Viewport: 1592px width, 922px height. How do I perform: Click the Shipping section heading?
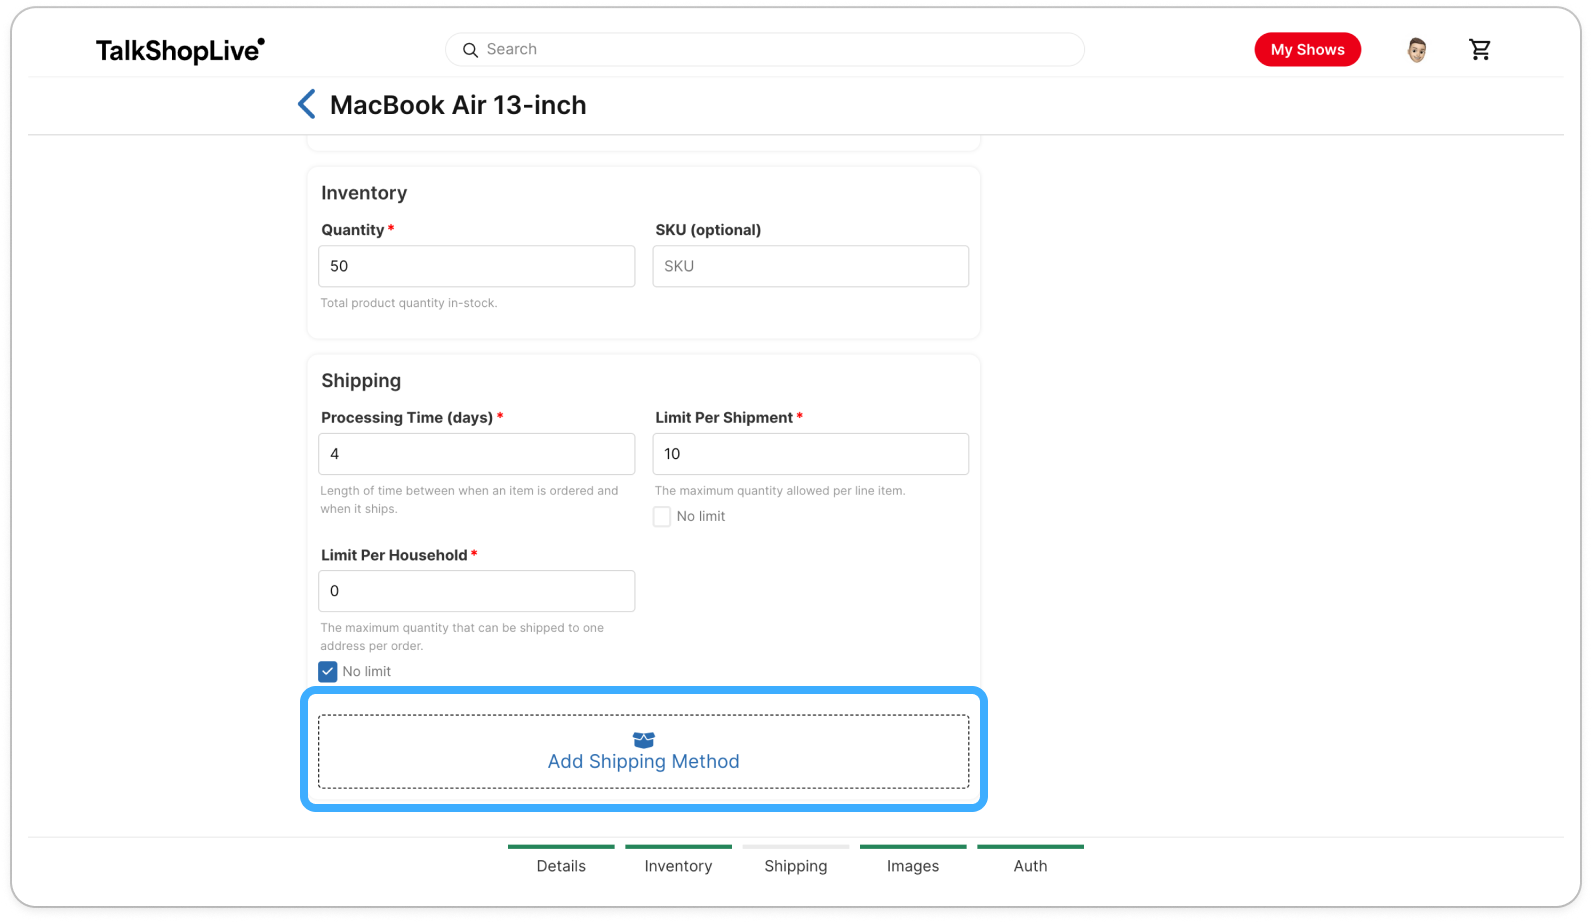(361, 381)
